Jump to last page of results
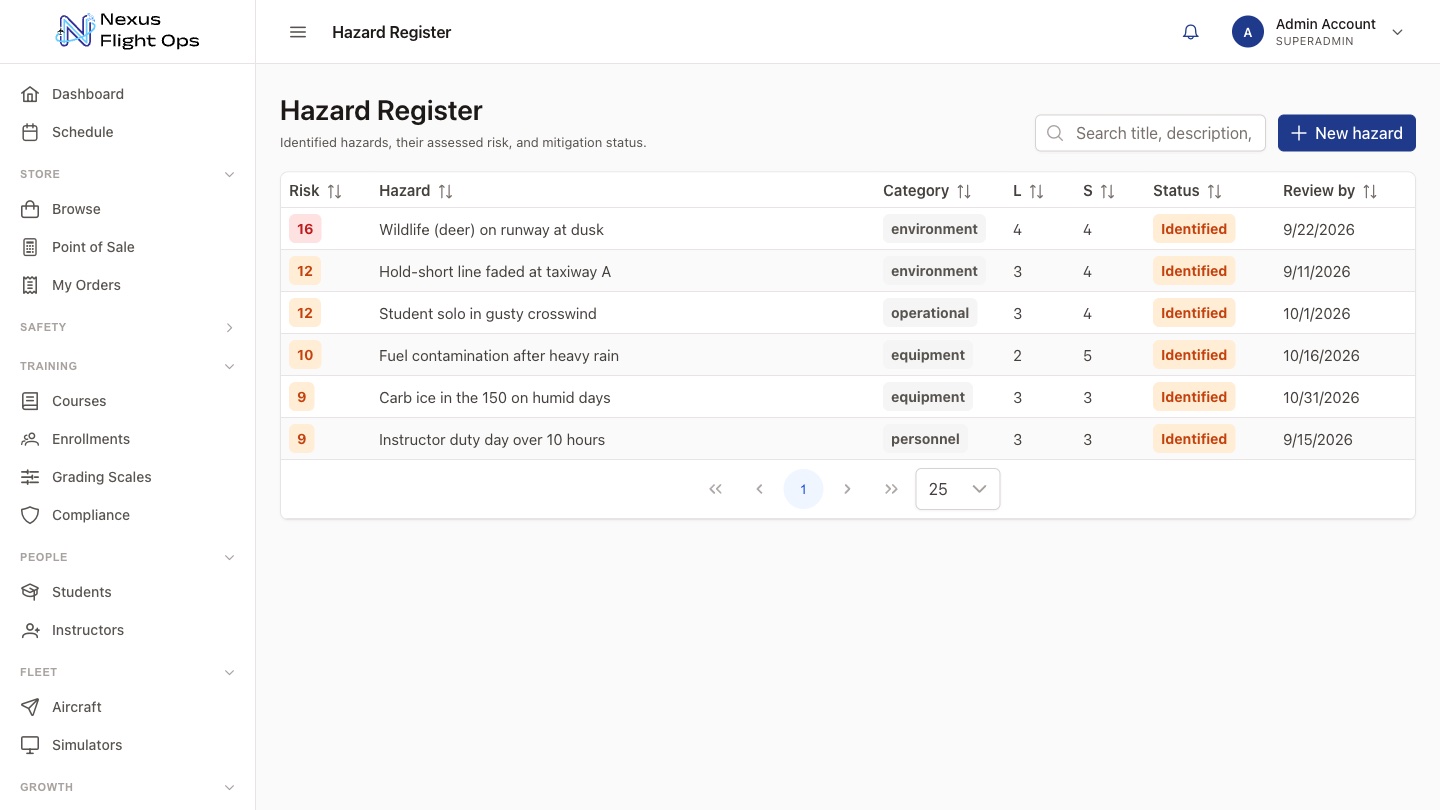1440x810 pixels. point(891,489)
